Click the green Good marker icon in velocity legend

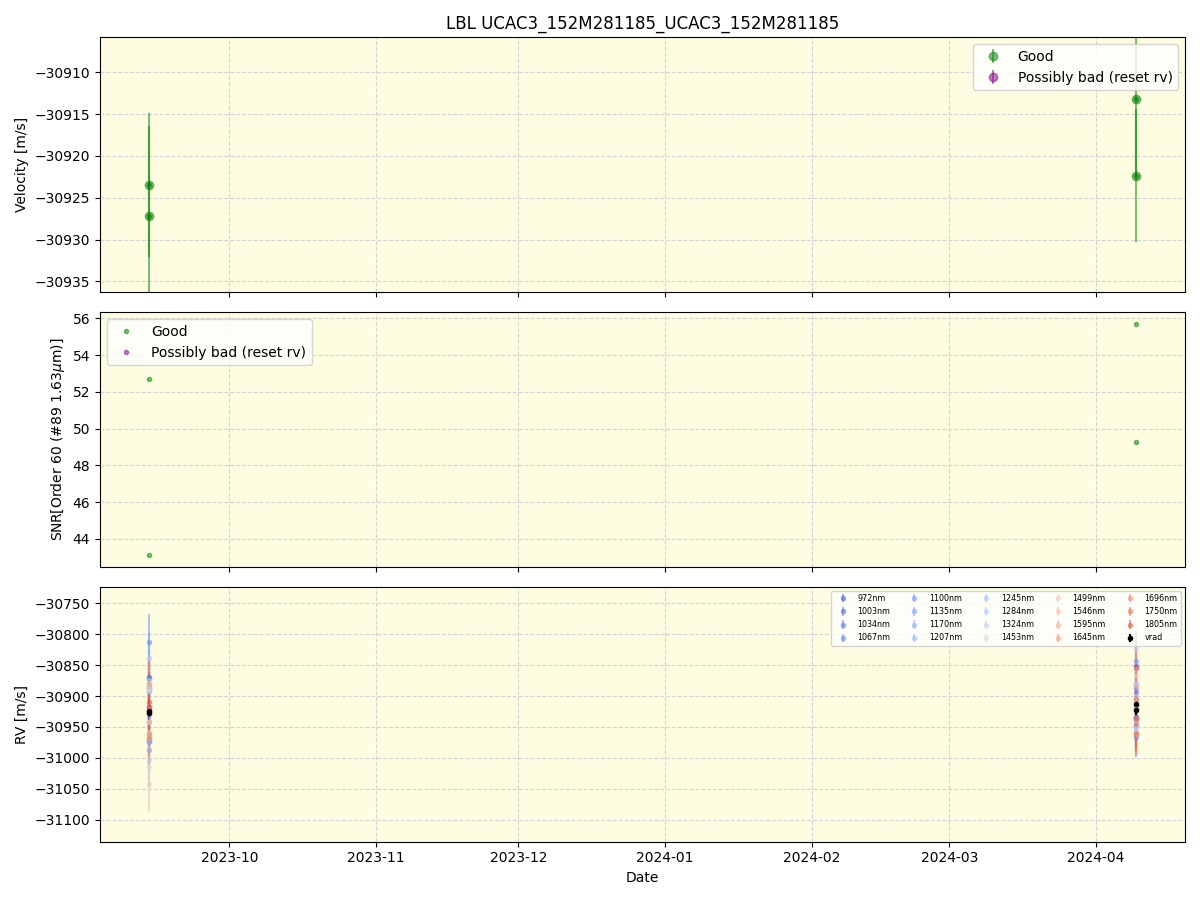(993, 57)
